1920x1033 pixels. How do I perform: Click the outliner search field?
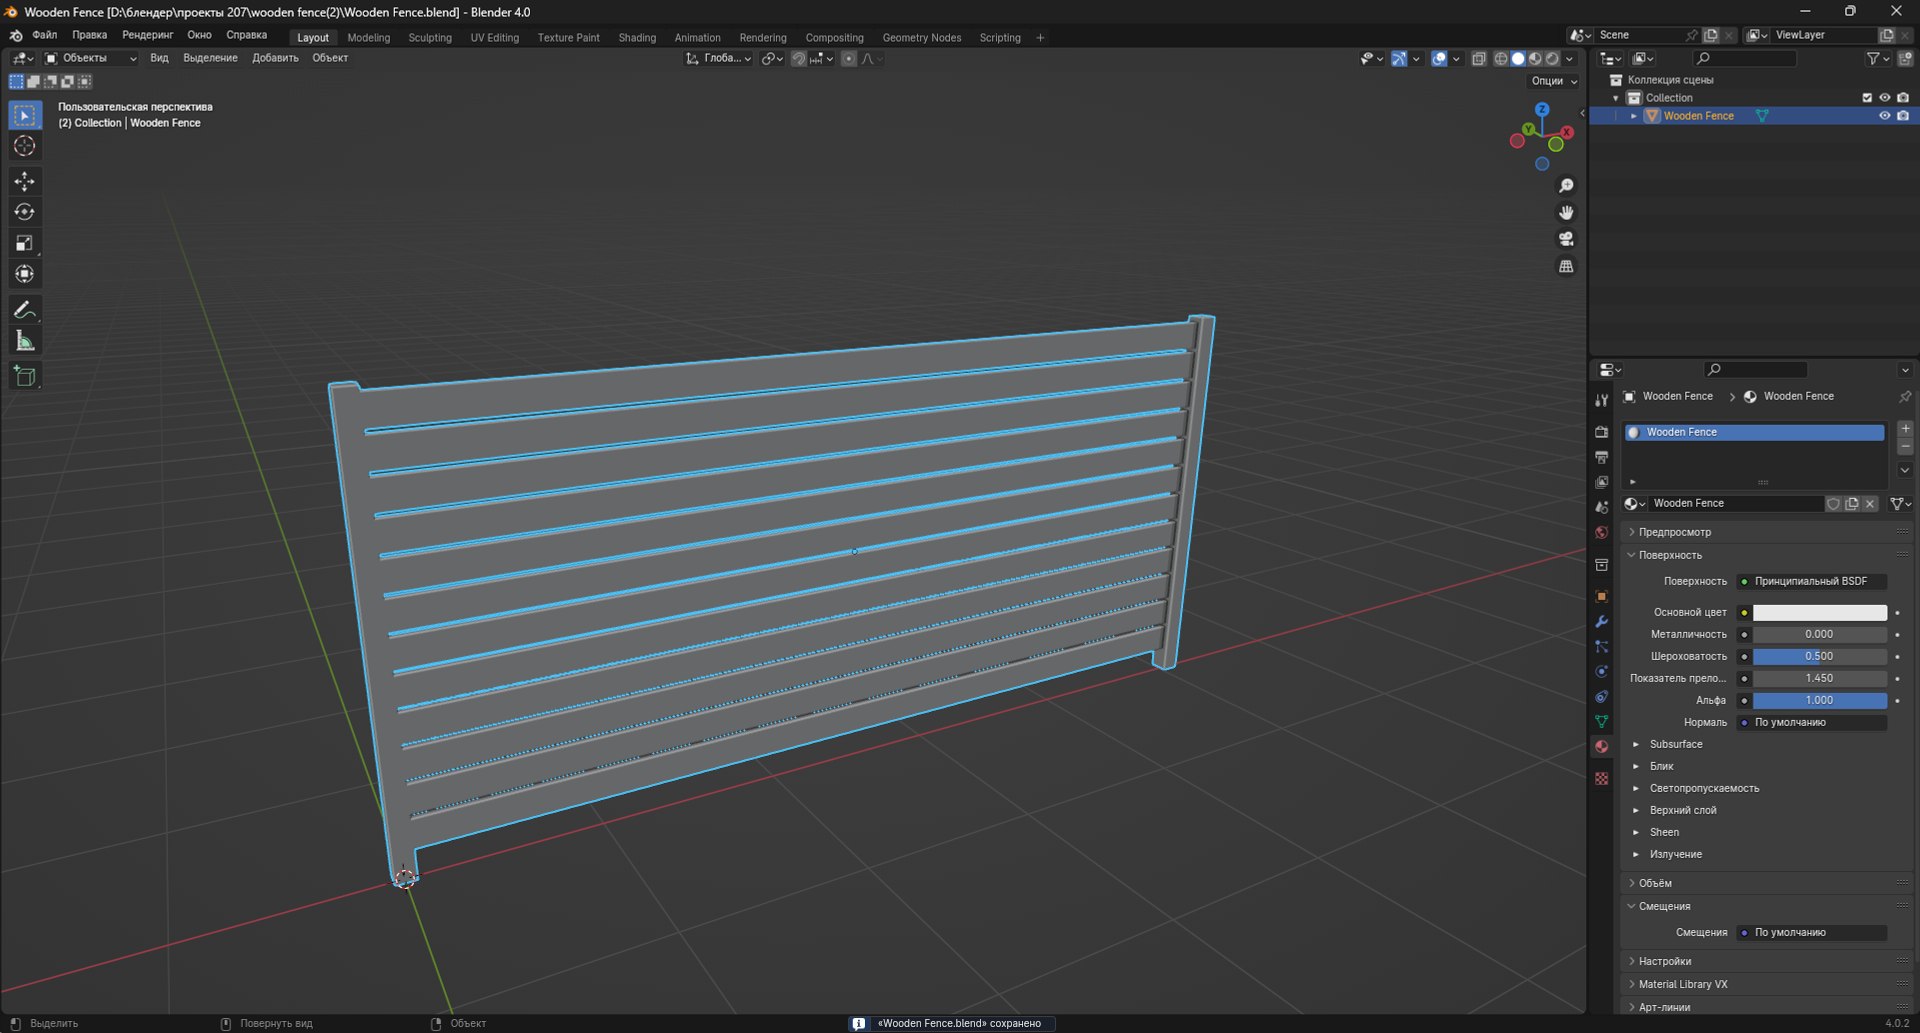pos(1746,59)
